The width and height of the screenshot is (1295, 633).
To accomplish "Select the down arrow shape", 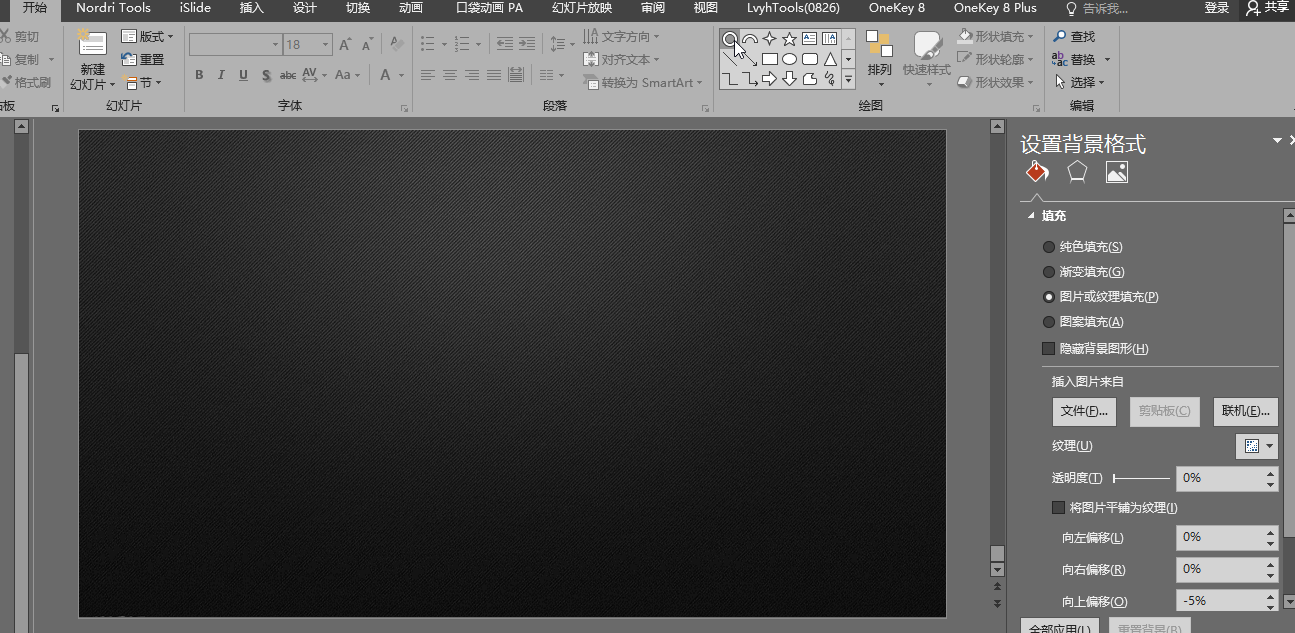I will (790, 79).
